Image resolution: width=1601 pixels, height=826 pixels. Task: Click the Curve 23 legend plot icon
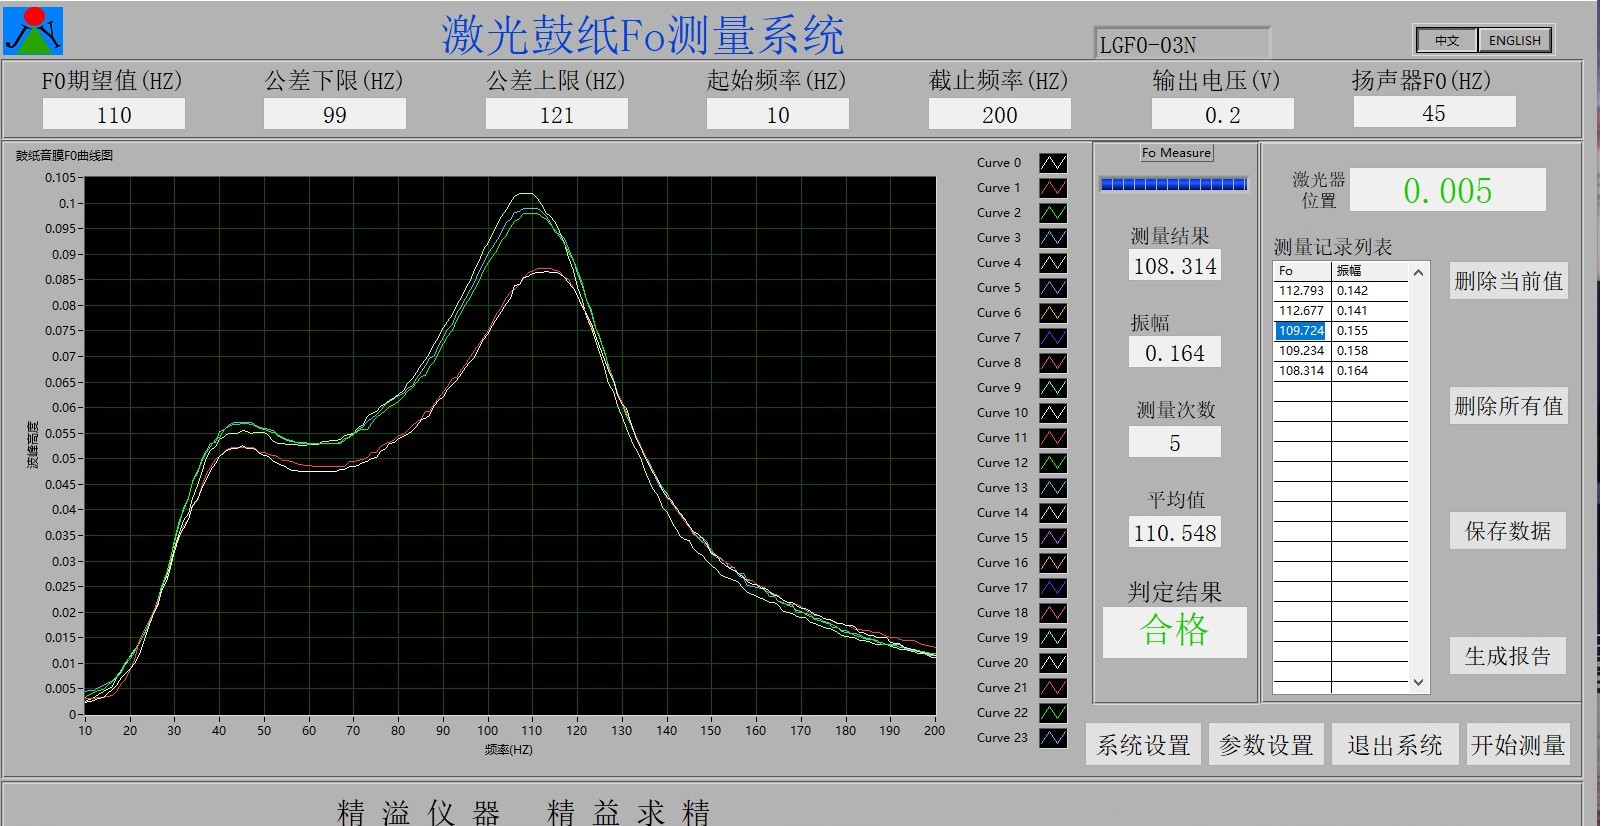click(x=1053, y=738)
